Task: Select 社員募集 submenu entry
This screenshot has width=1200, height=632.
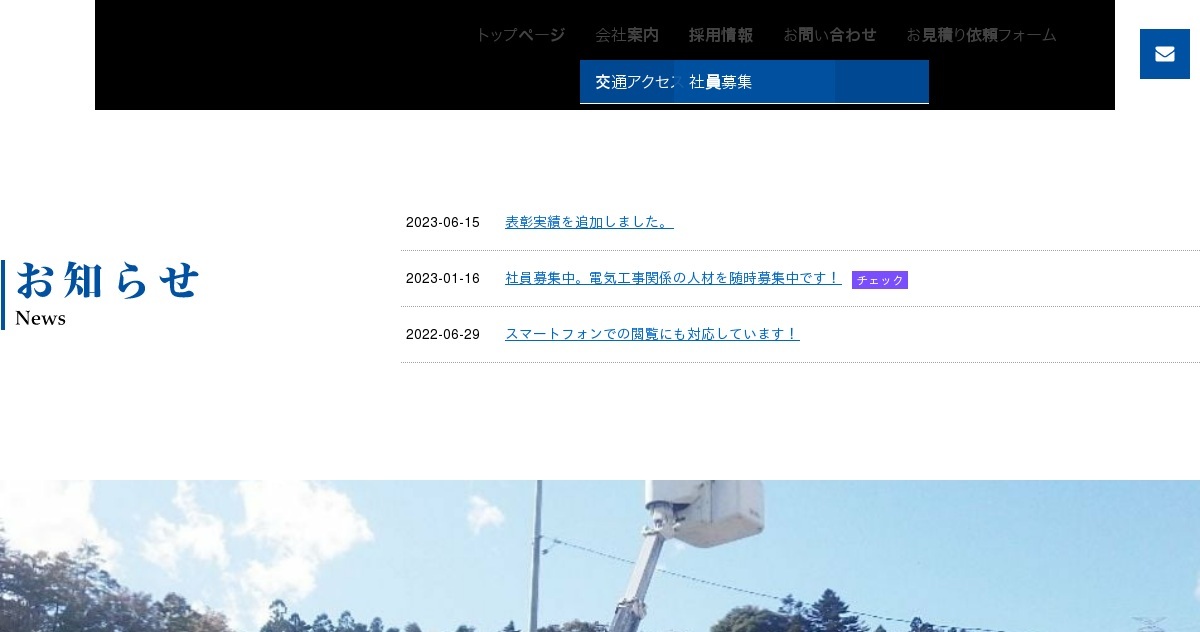Action: (755, 82)
